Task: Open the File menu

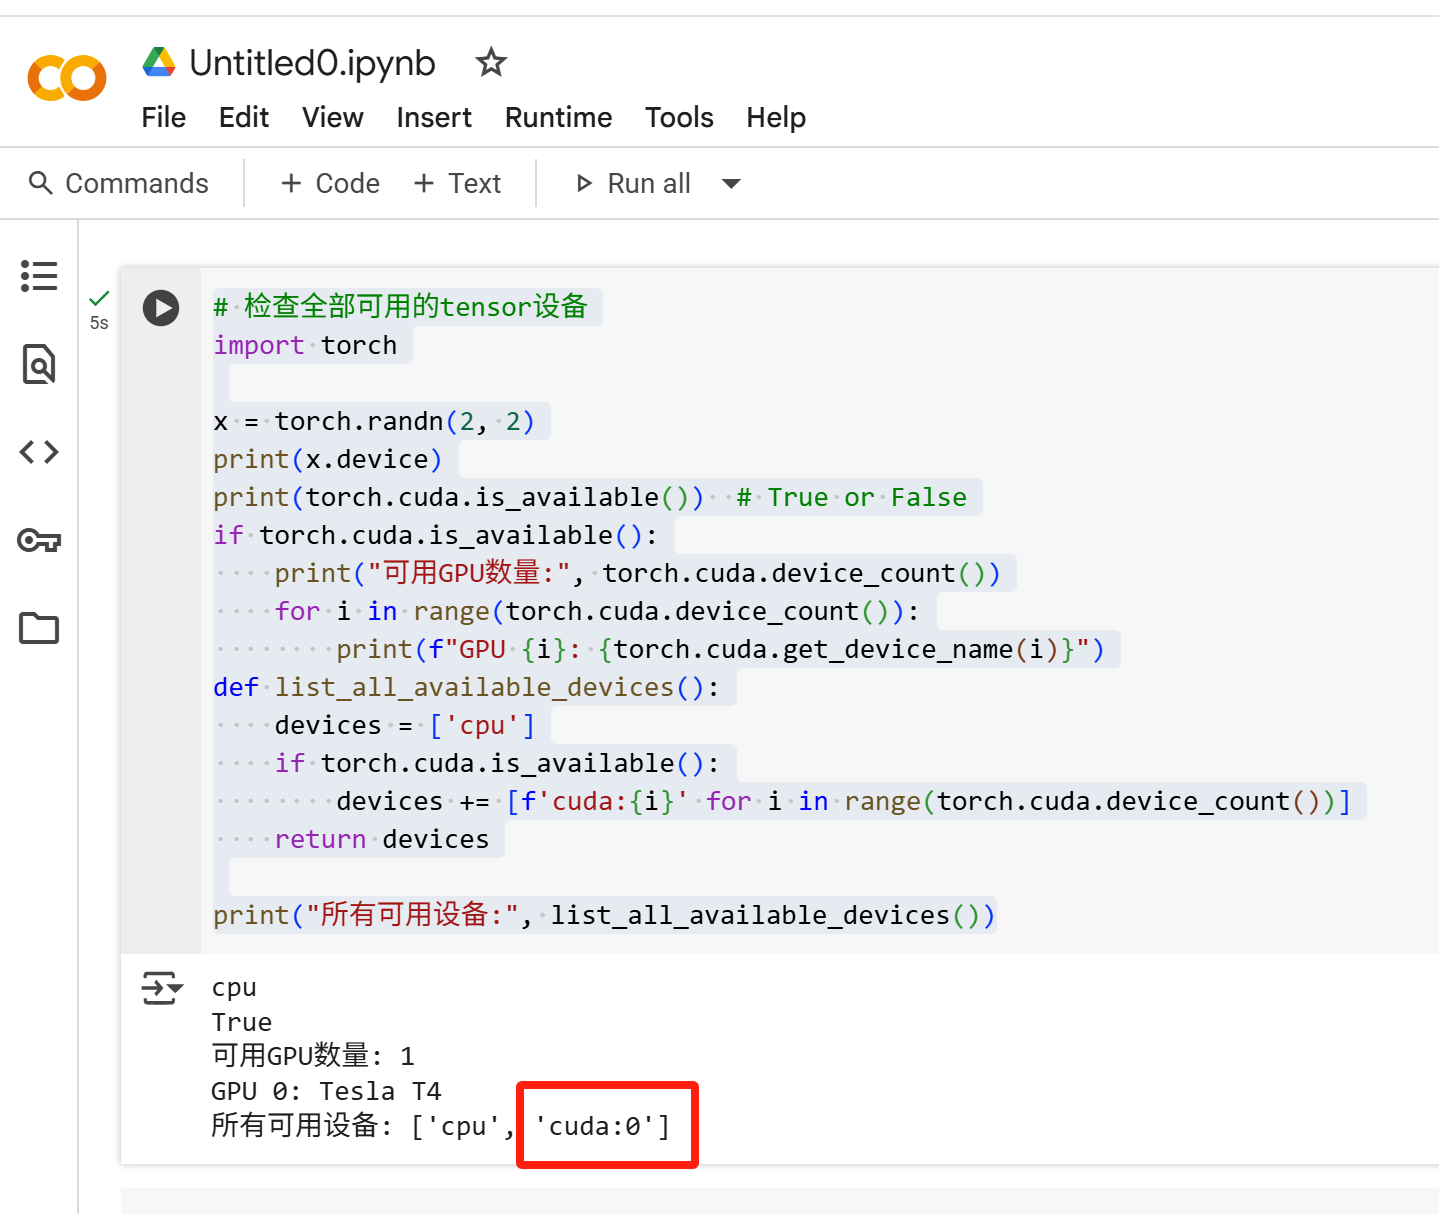Action: [x=164, y=118]
